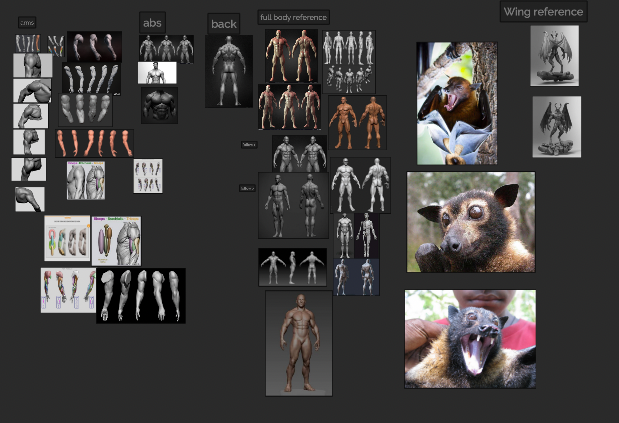Select the small 'arms' label
The image size is (619, 423).
(x=27, y=22)
